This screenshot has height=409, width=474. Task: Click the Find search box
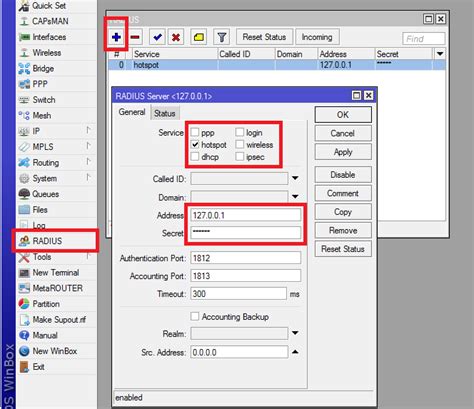coord(424,39)
